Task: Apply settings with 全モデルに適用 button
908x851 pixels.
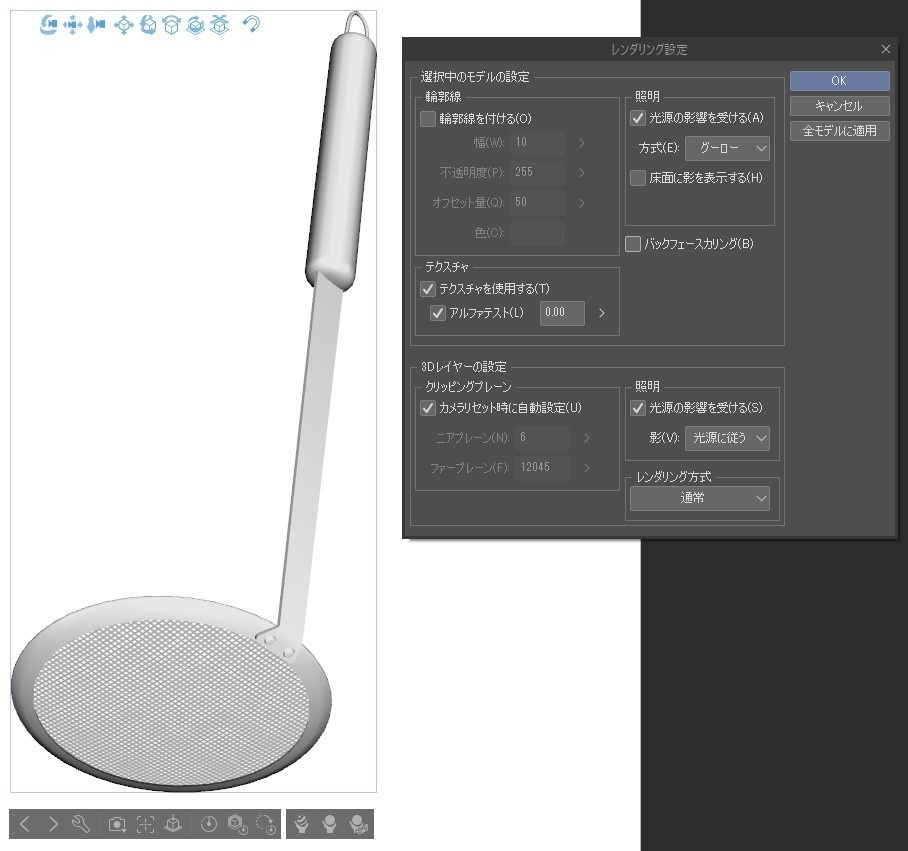Action: coord(839,131)
